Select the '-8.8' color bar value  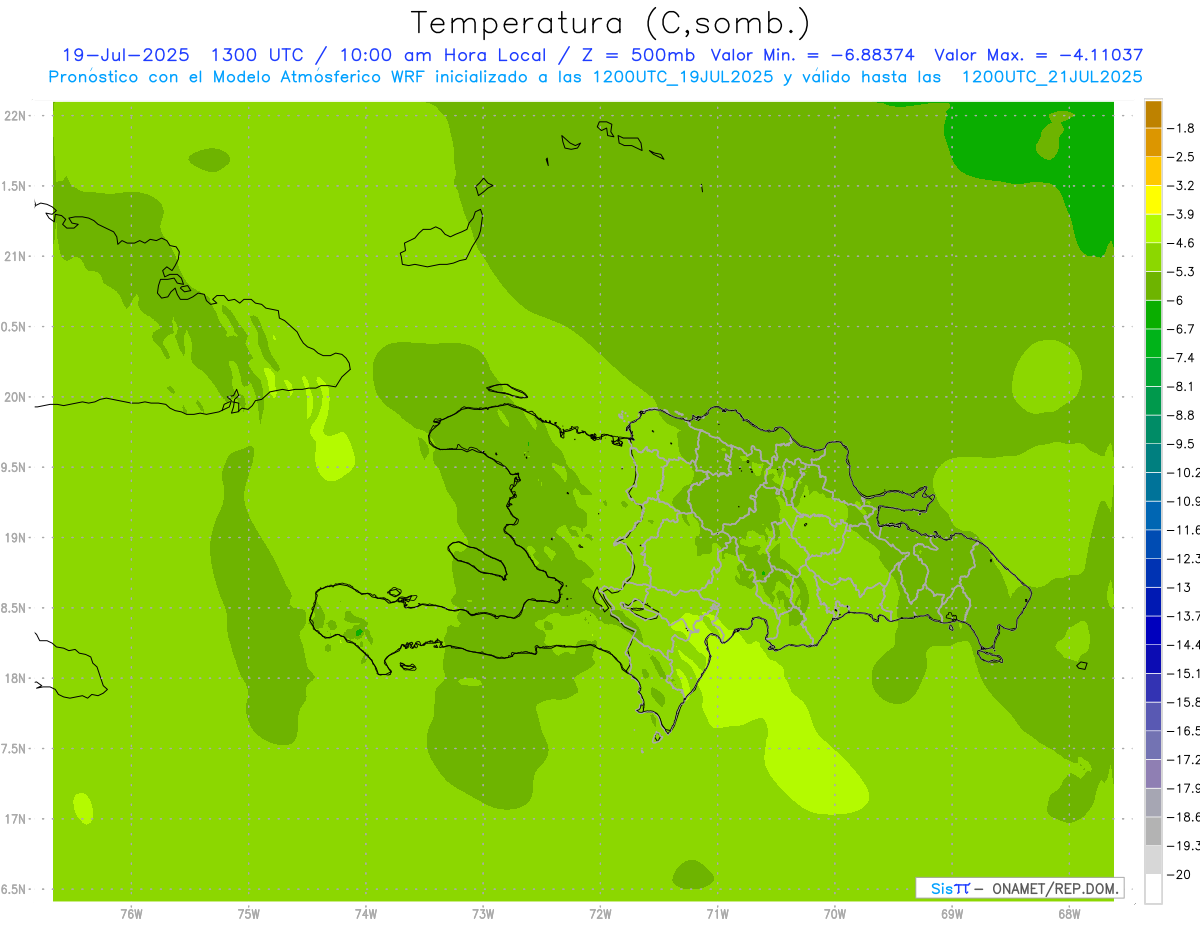[x=1182, y=415]
